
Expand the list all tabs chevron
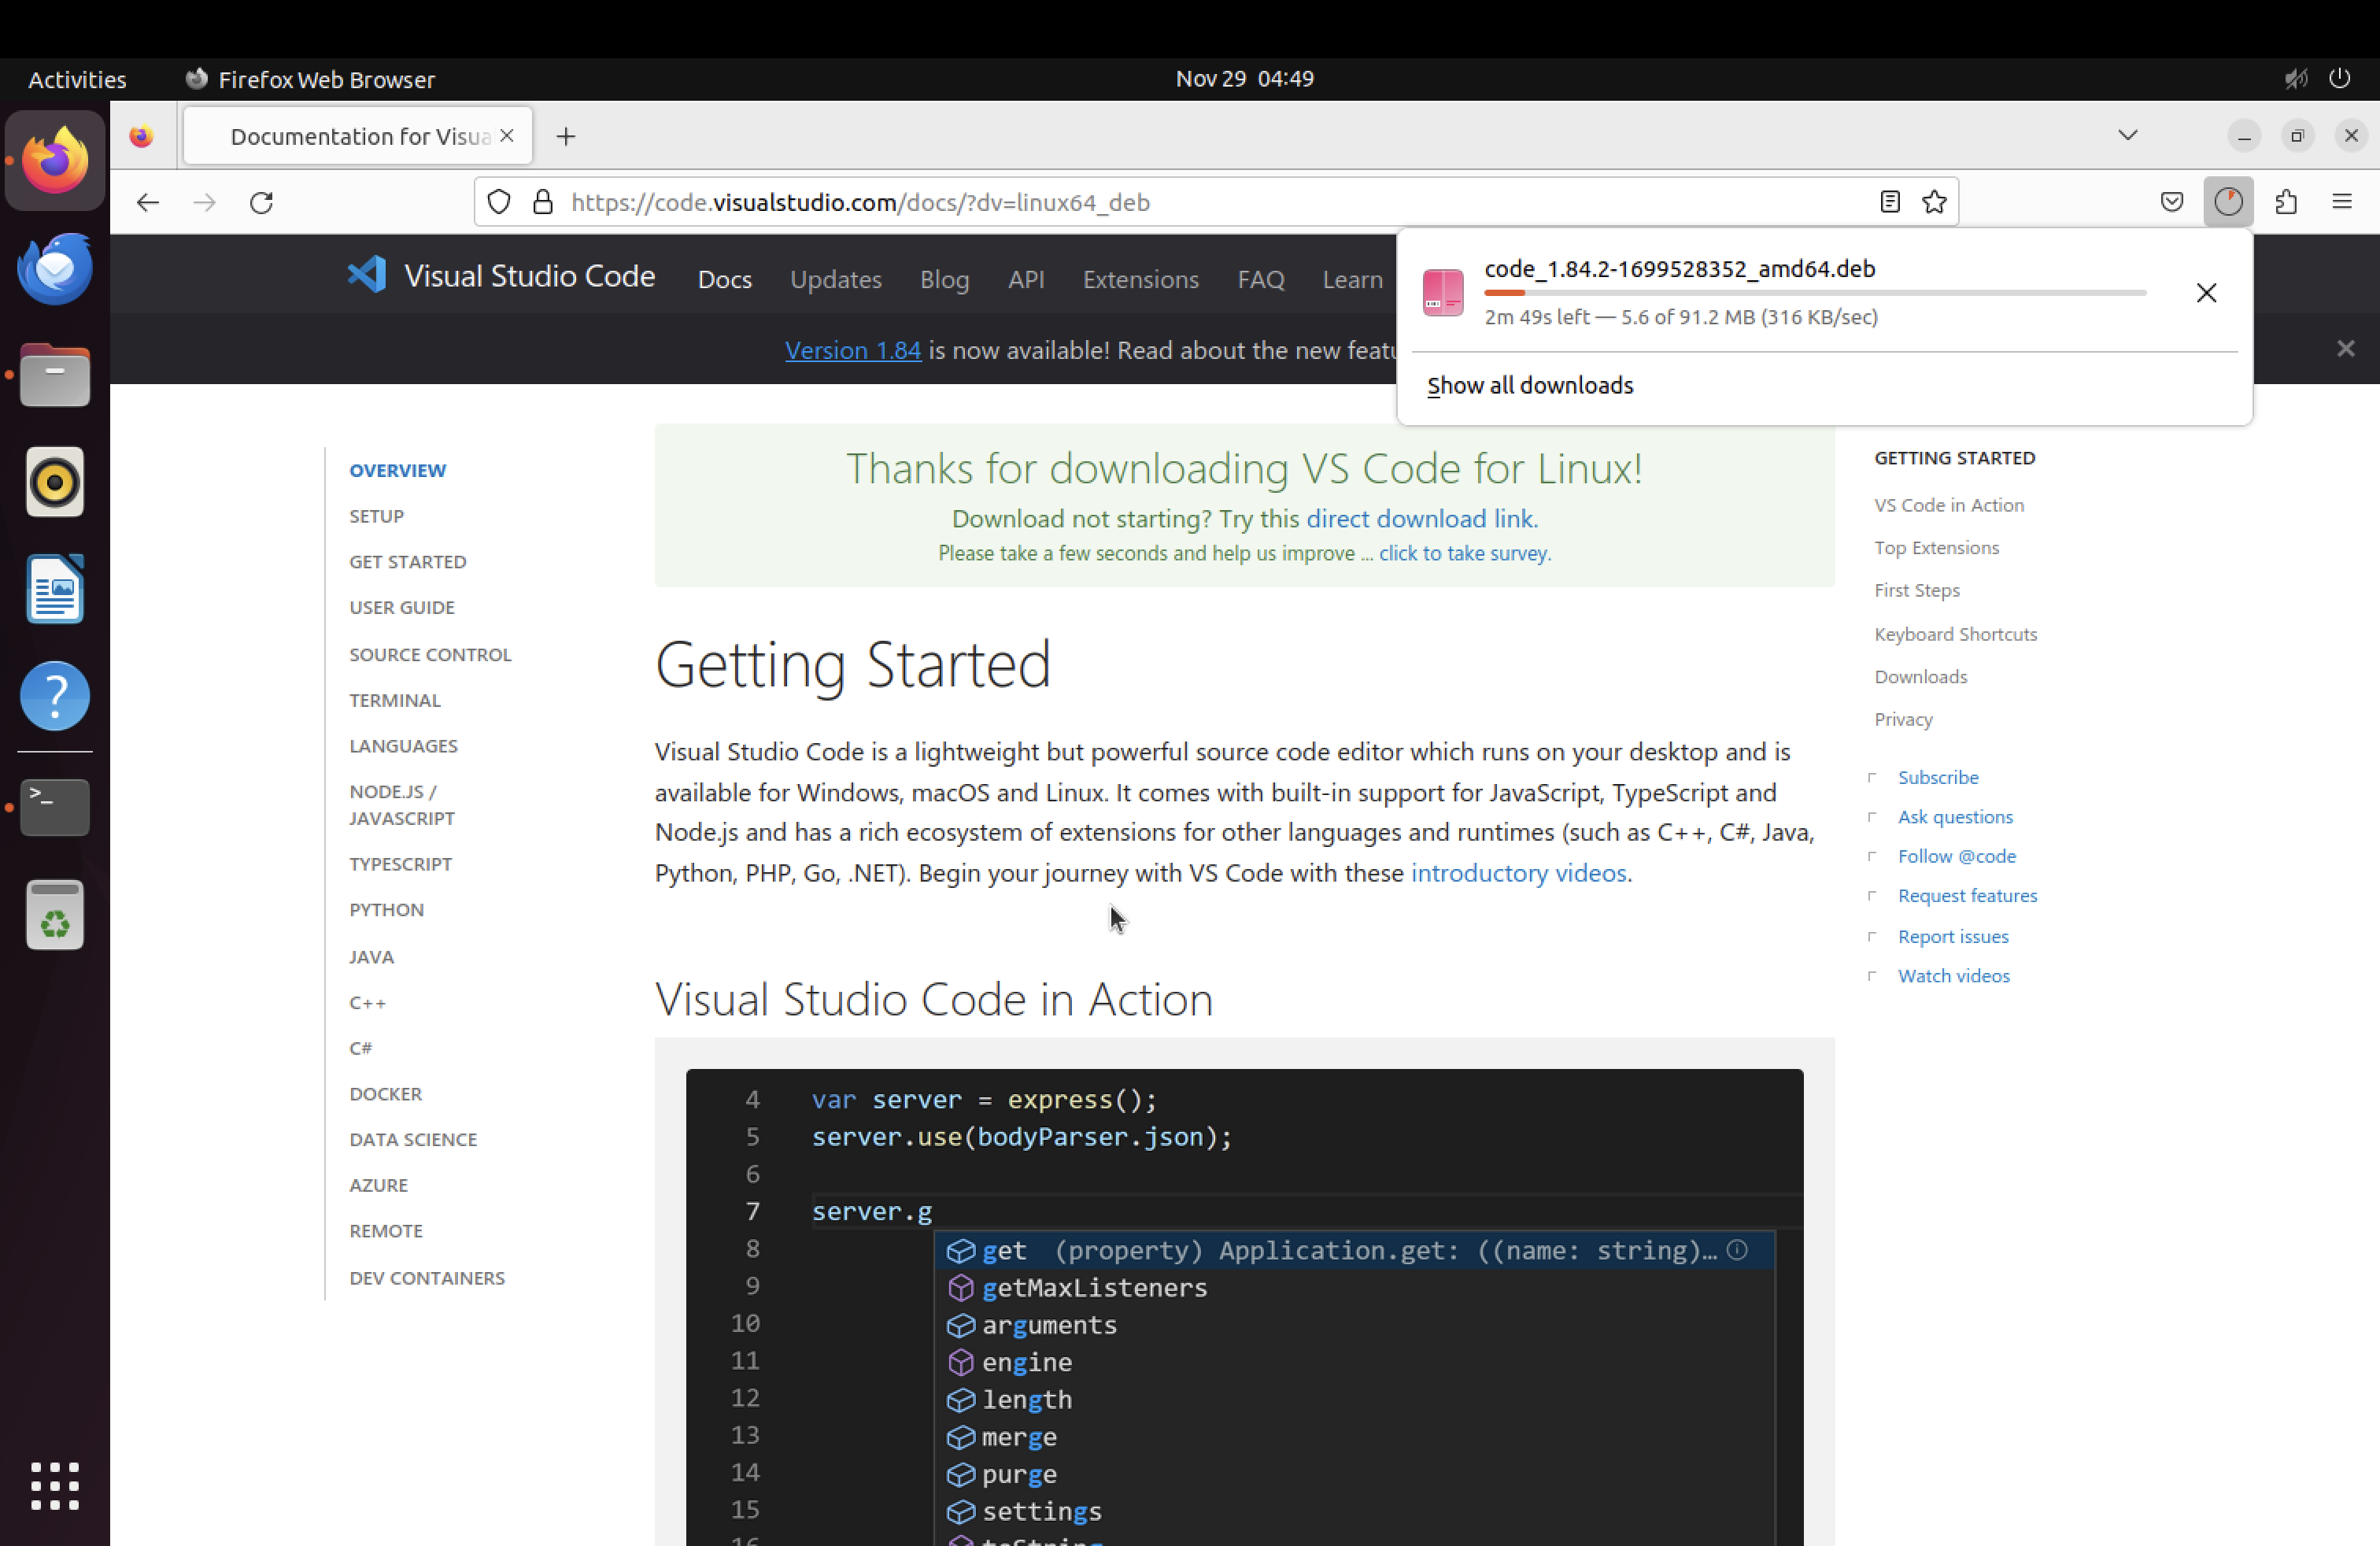[2128, 135]
